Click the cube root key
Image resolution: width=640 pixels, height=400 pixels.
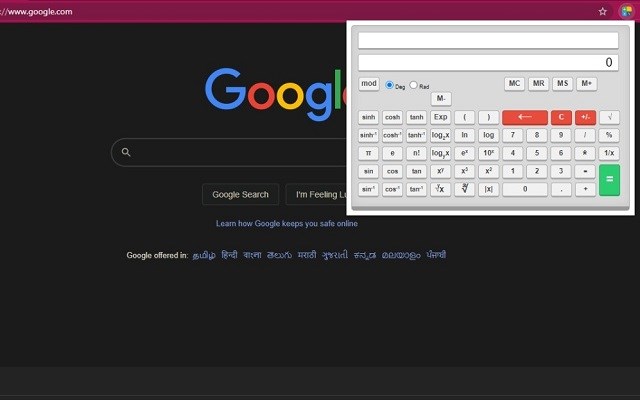[x=464, y=189]
